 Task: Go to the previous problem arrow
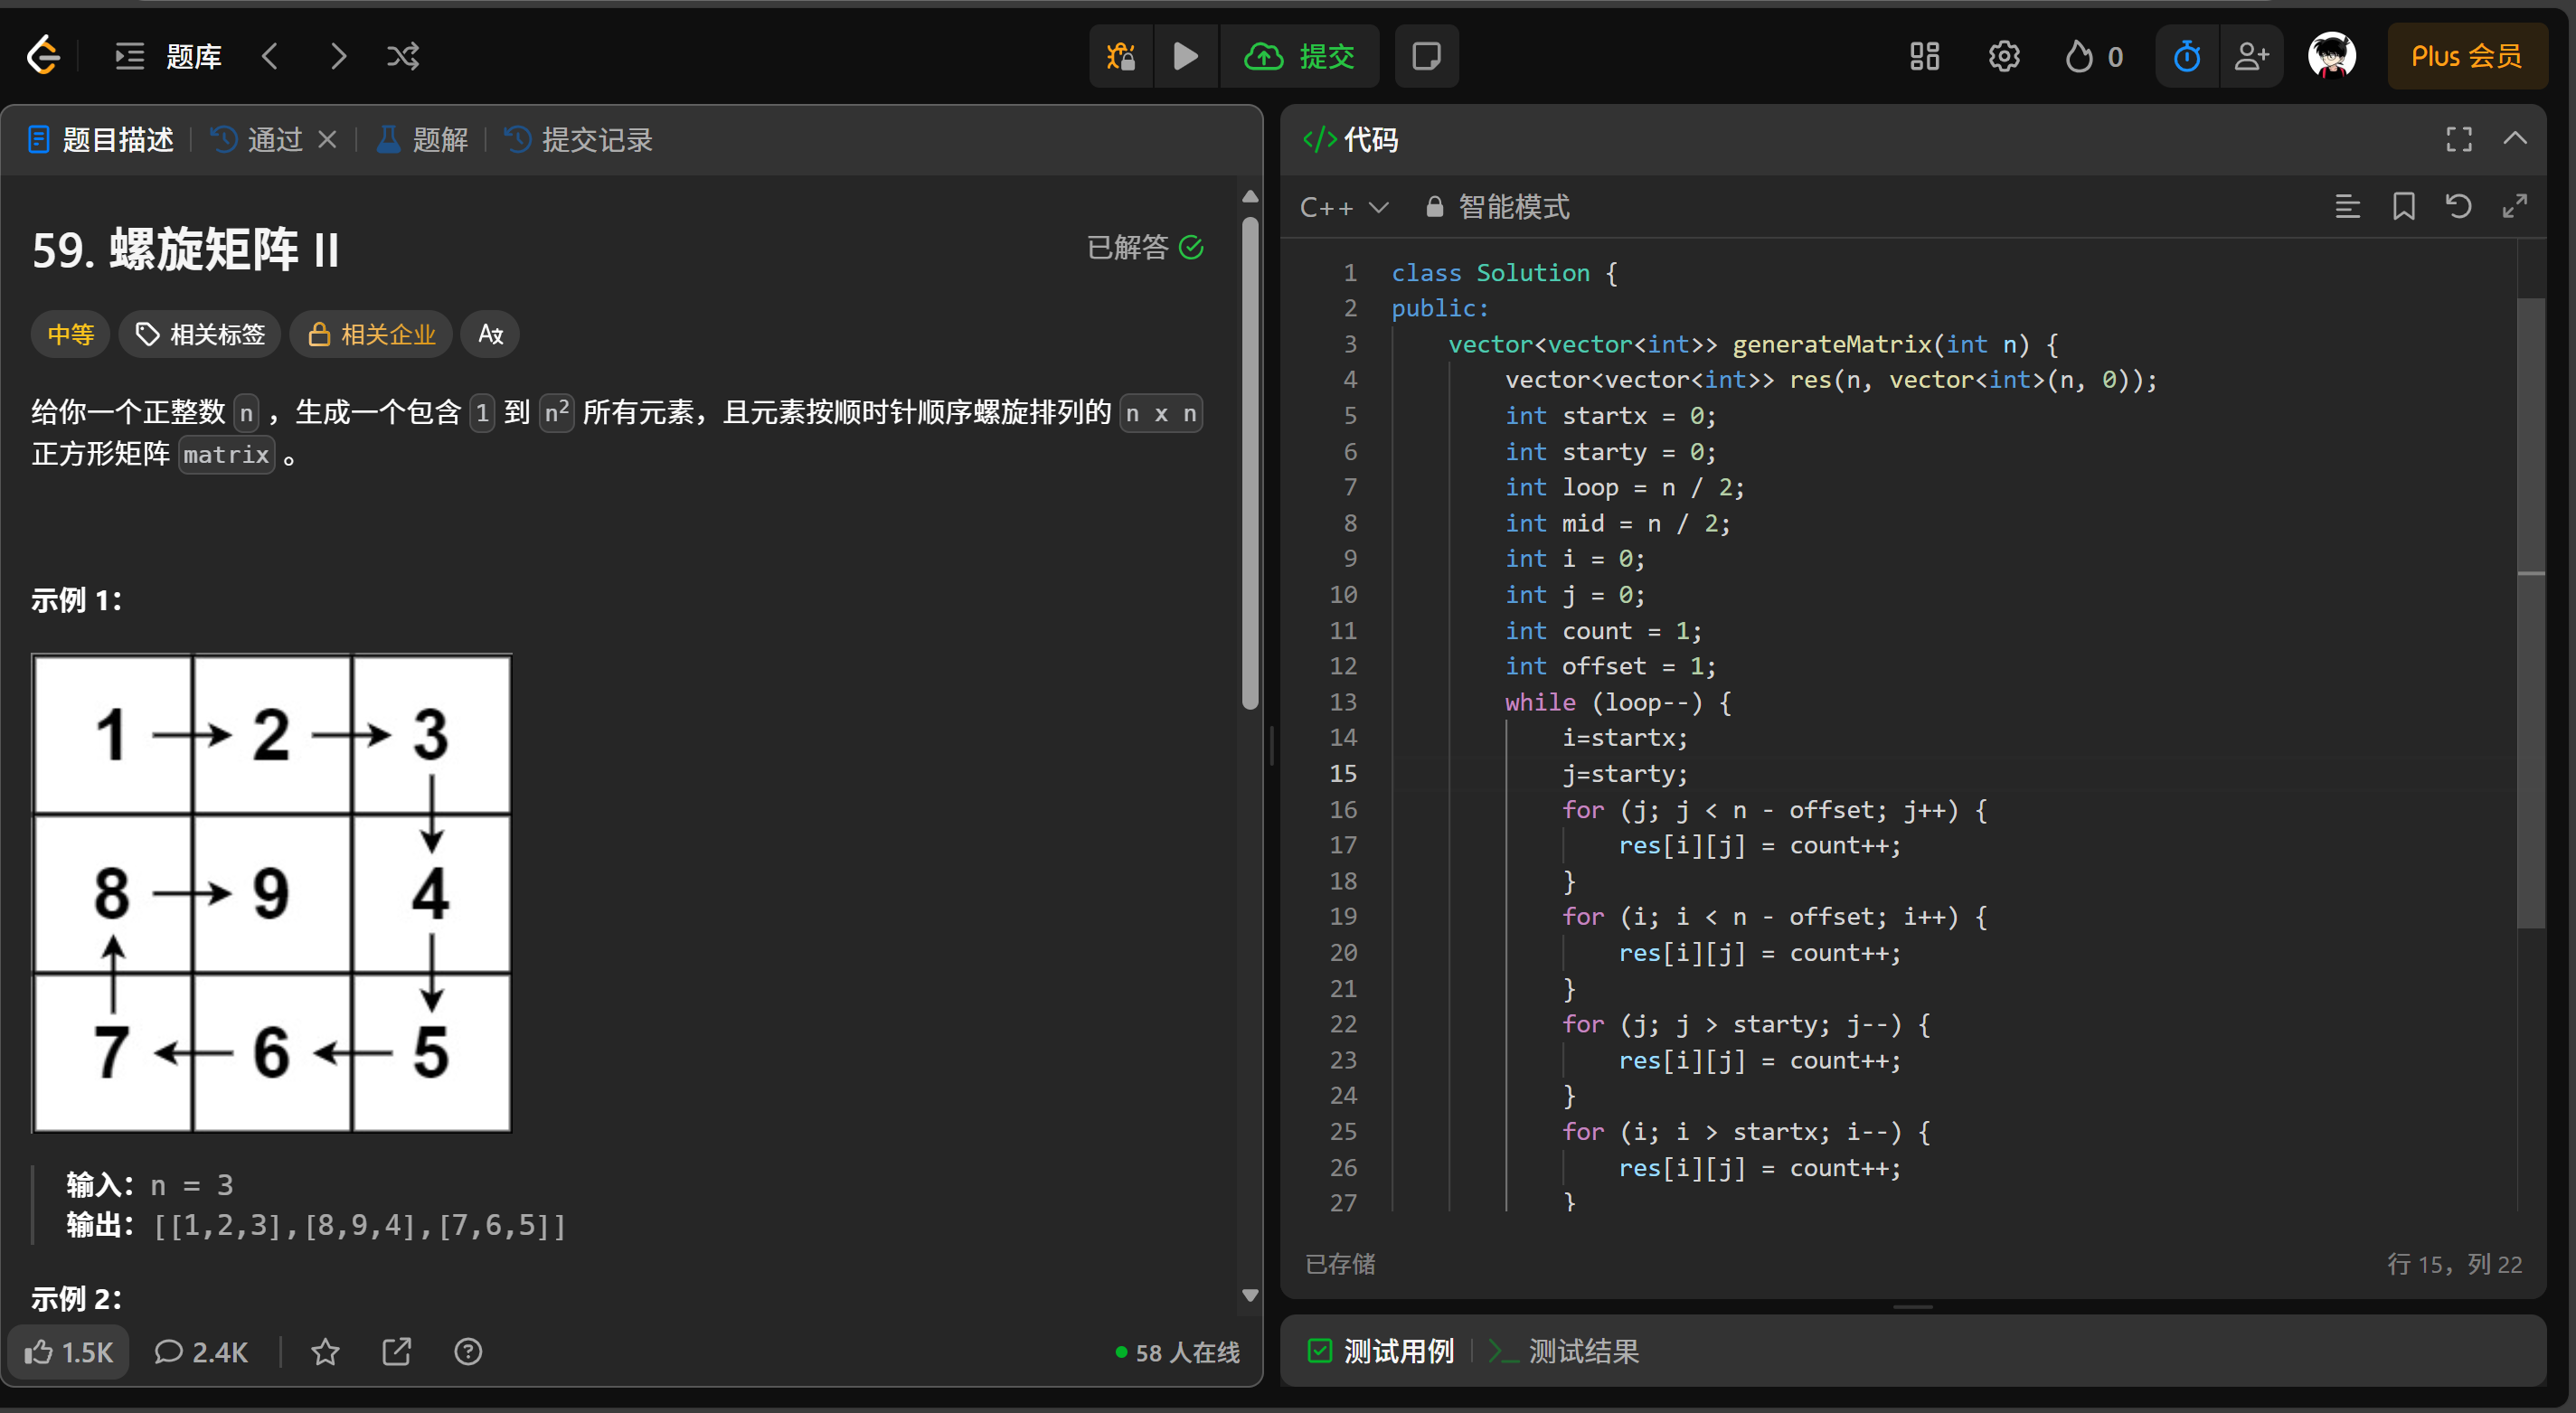tap(270, 56)
